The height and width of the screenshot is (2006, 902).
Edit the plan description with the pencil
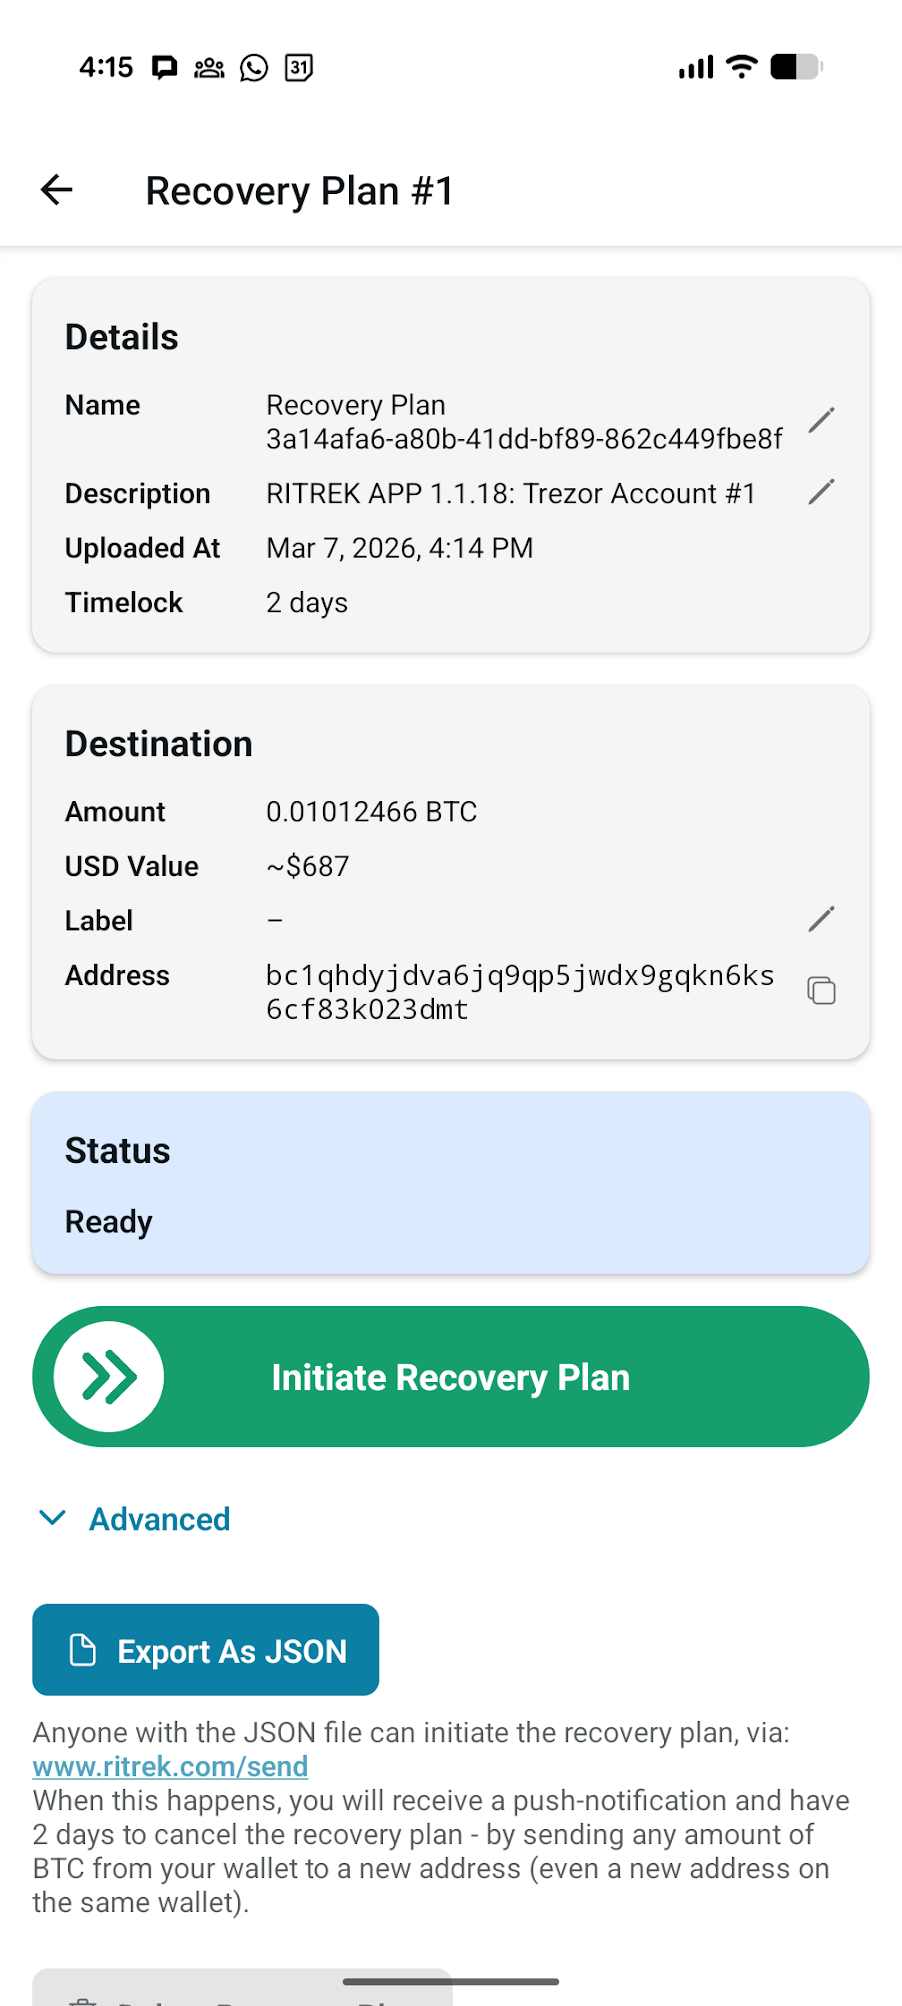point(821,492)
